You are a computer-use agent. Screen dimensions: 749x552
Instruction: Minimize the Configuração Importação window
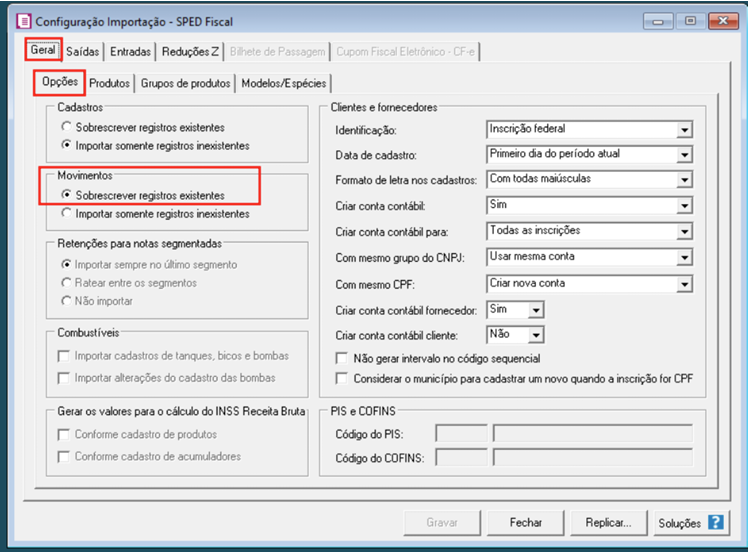click(659, 19)
